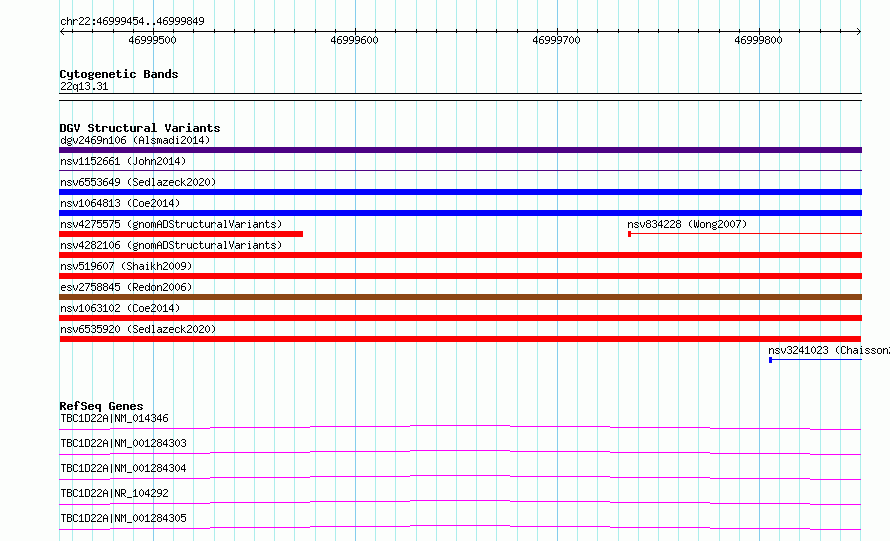The width and height of the screenshot is (890, 541).
Task: Open the TBC1D22A|NM_001284305 transcript label
Action: [x=123, y=518]
